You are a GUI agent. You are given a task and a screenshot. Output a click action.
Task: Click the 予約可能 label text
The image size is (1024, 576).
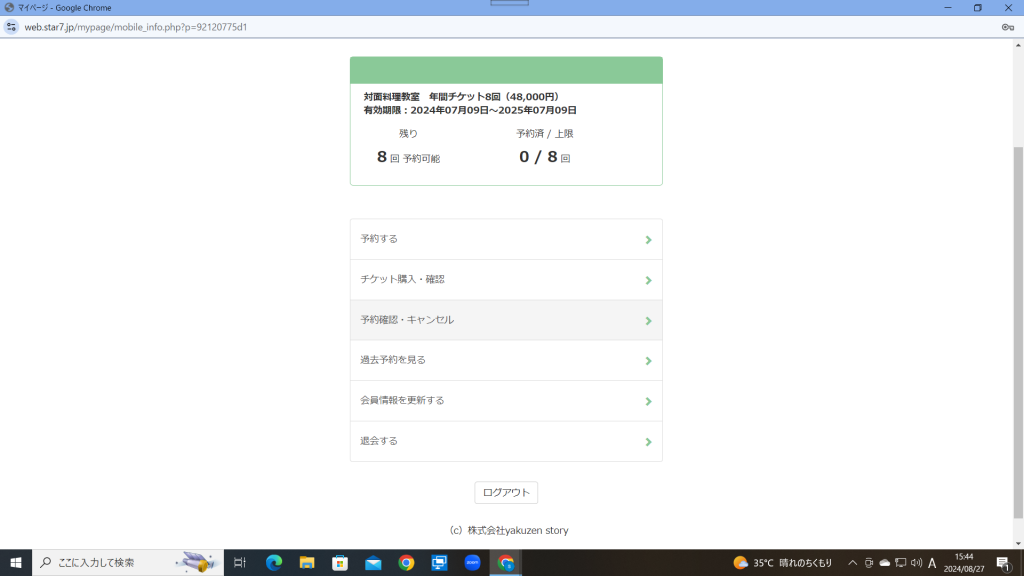click(421, 159)
